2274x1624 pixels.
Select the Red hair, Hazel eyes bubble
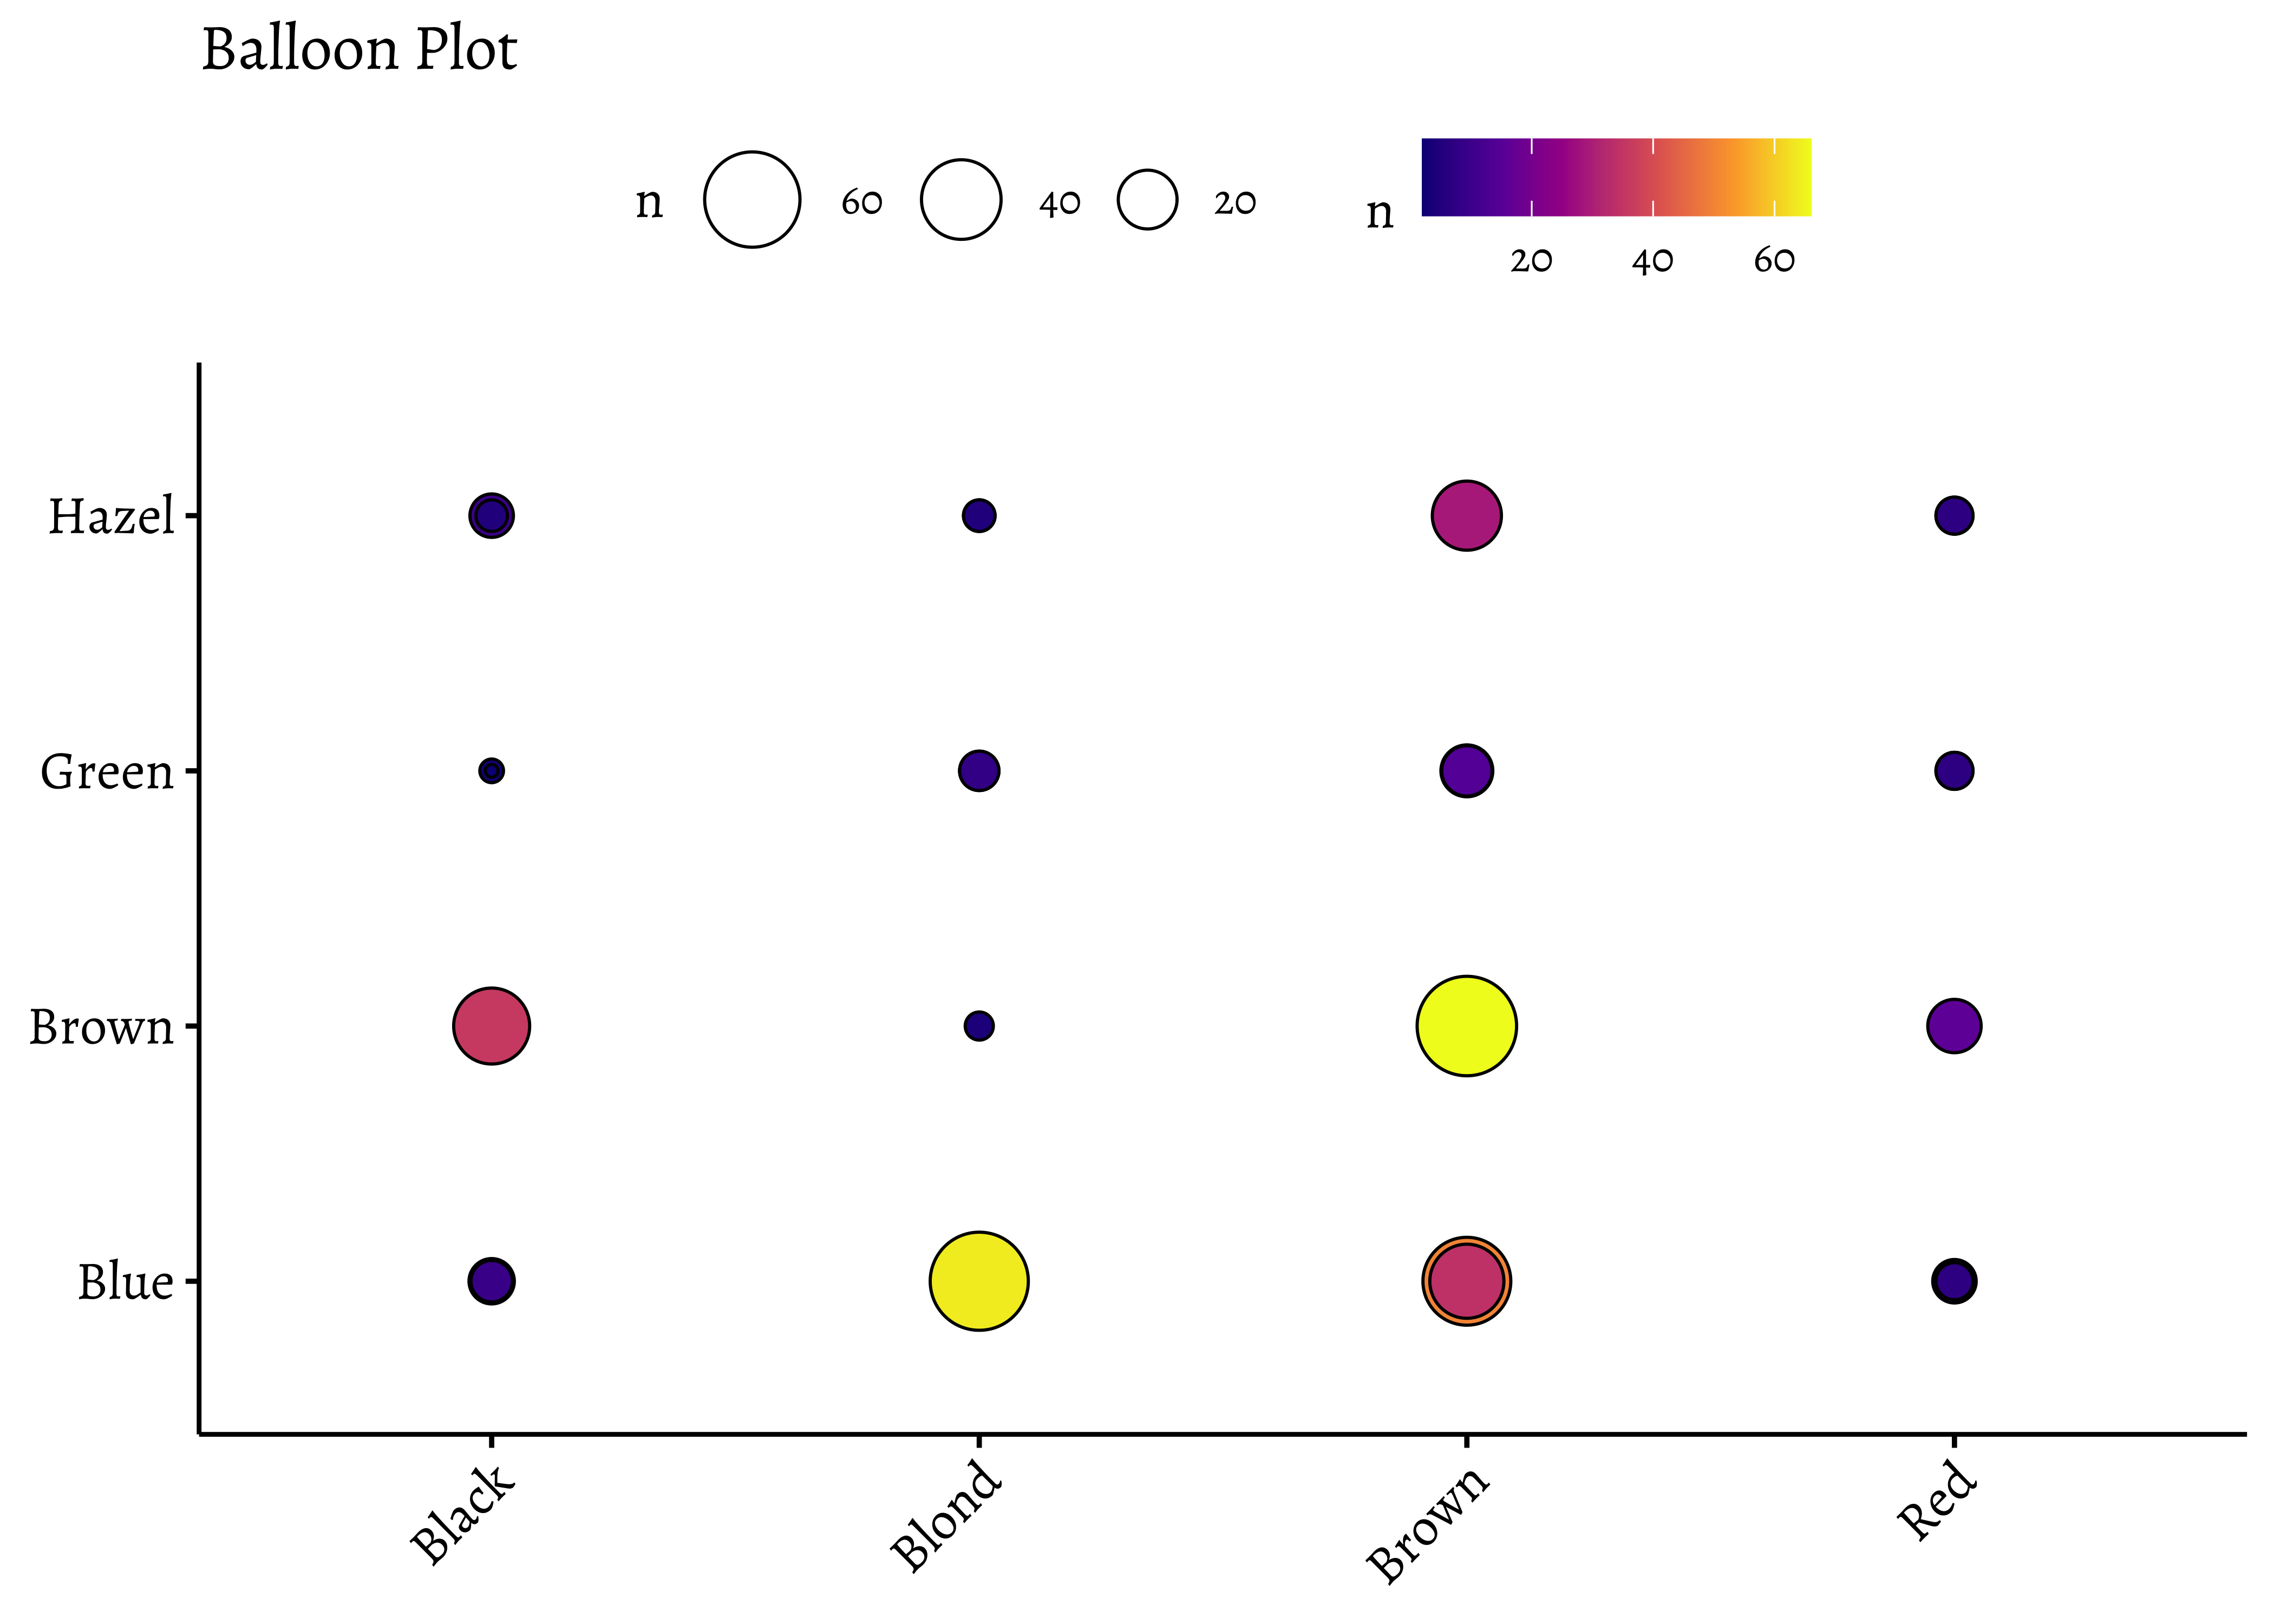point(1954,516)
